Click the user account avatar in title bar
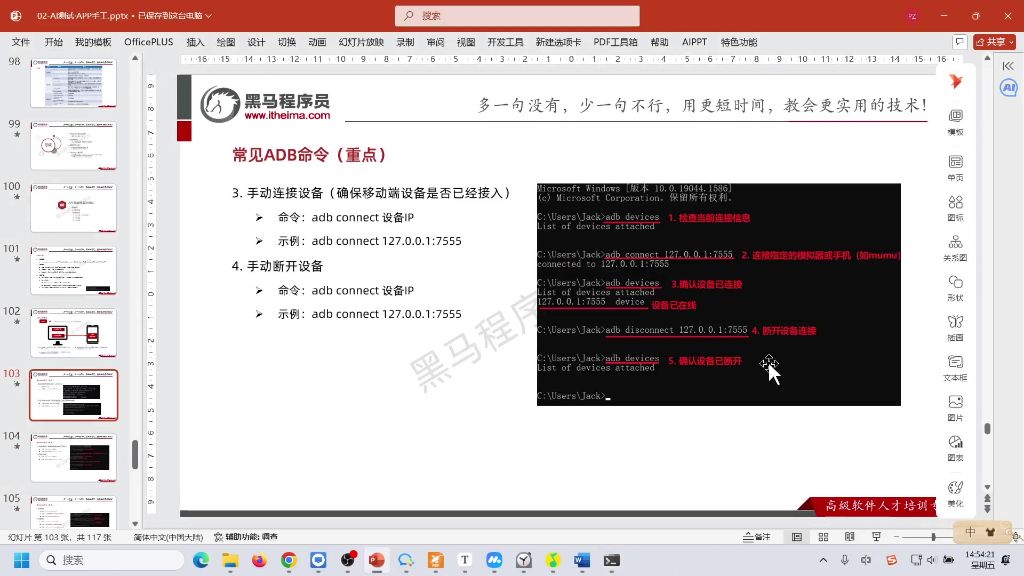This screenshot has height=576, width=1024. click(912, 16)
